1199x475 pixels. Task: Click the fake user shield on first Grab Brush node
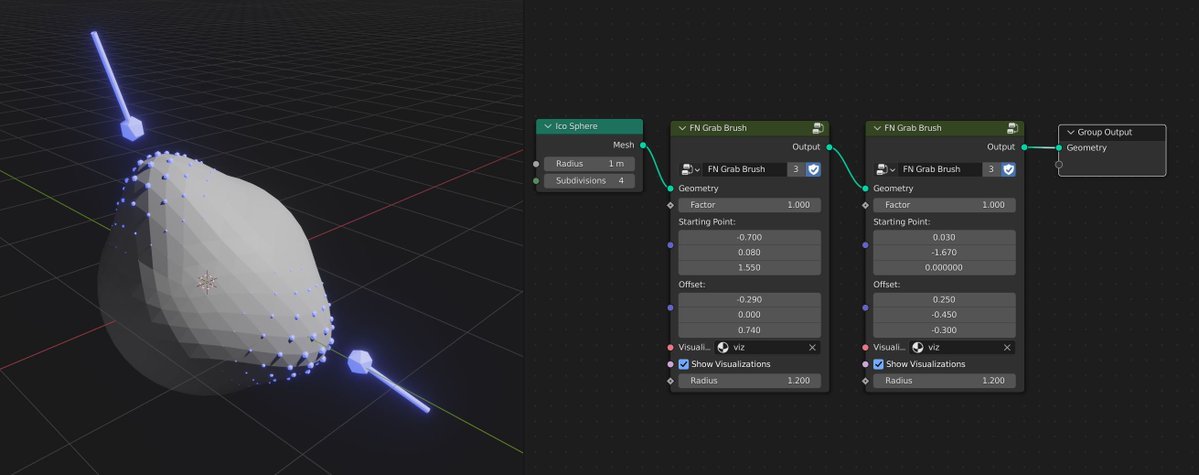point(813,169)
